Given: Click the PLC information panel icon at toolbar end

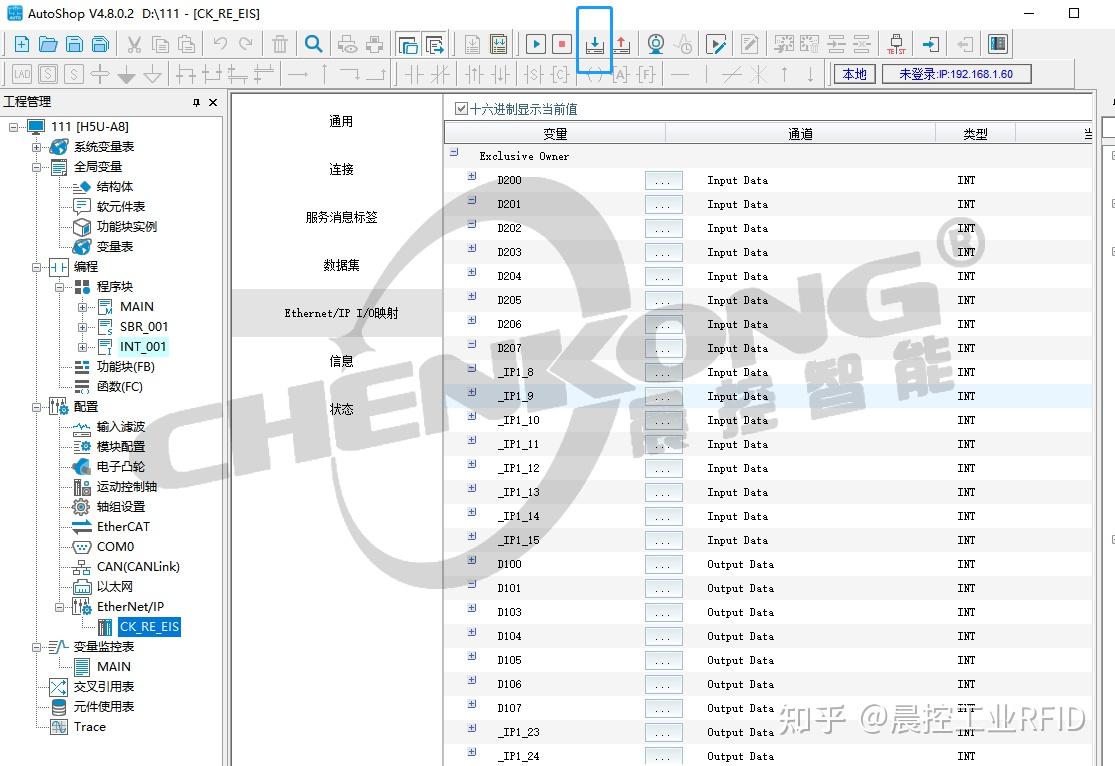Looking at the screenshot, I should (x=998, y=44).
